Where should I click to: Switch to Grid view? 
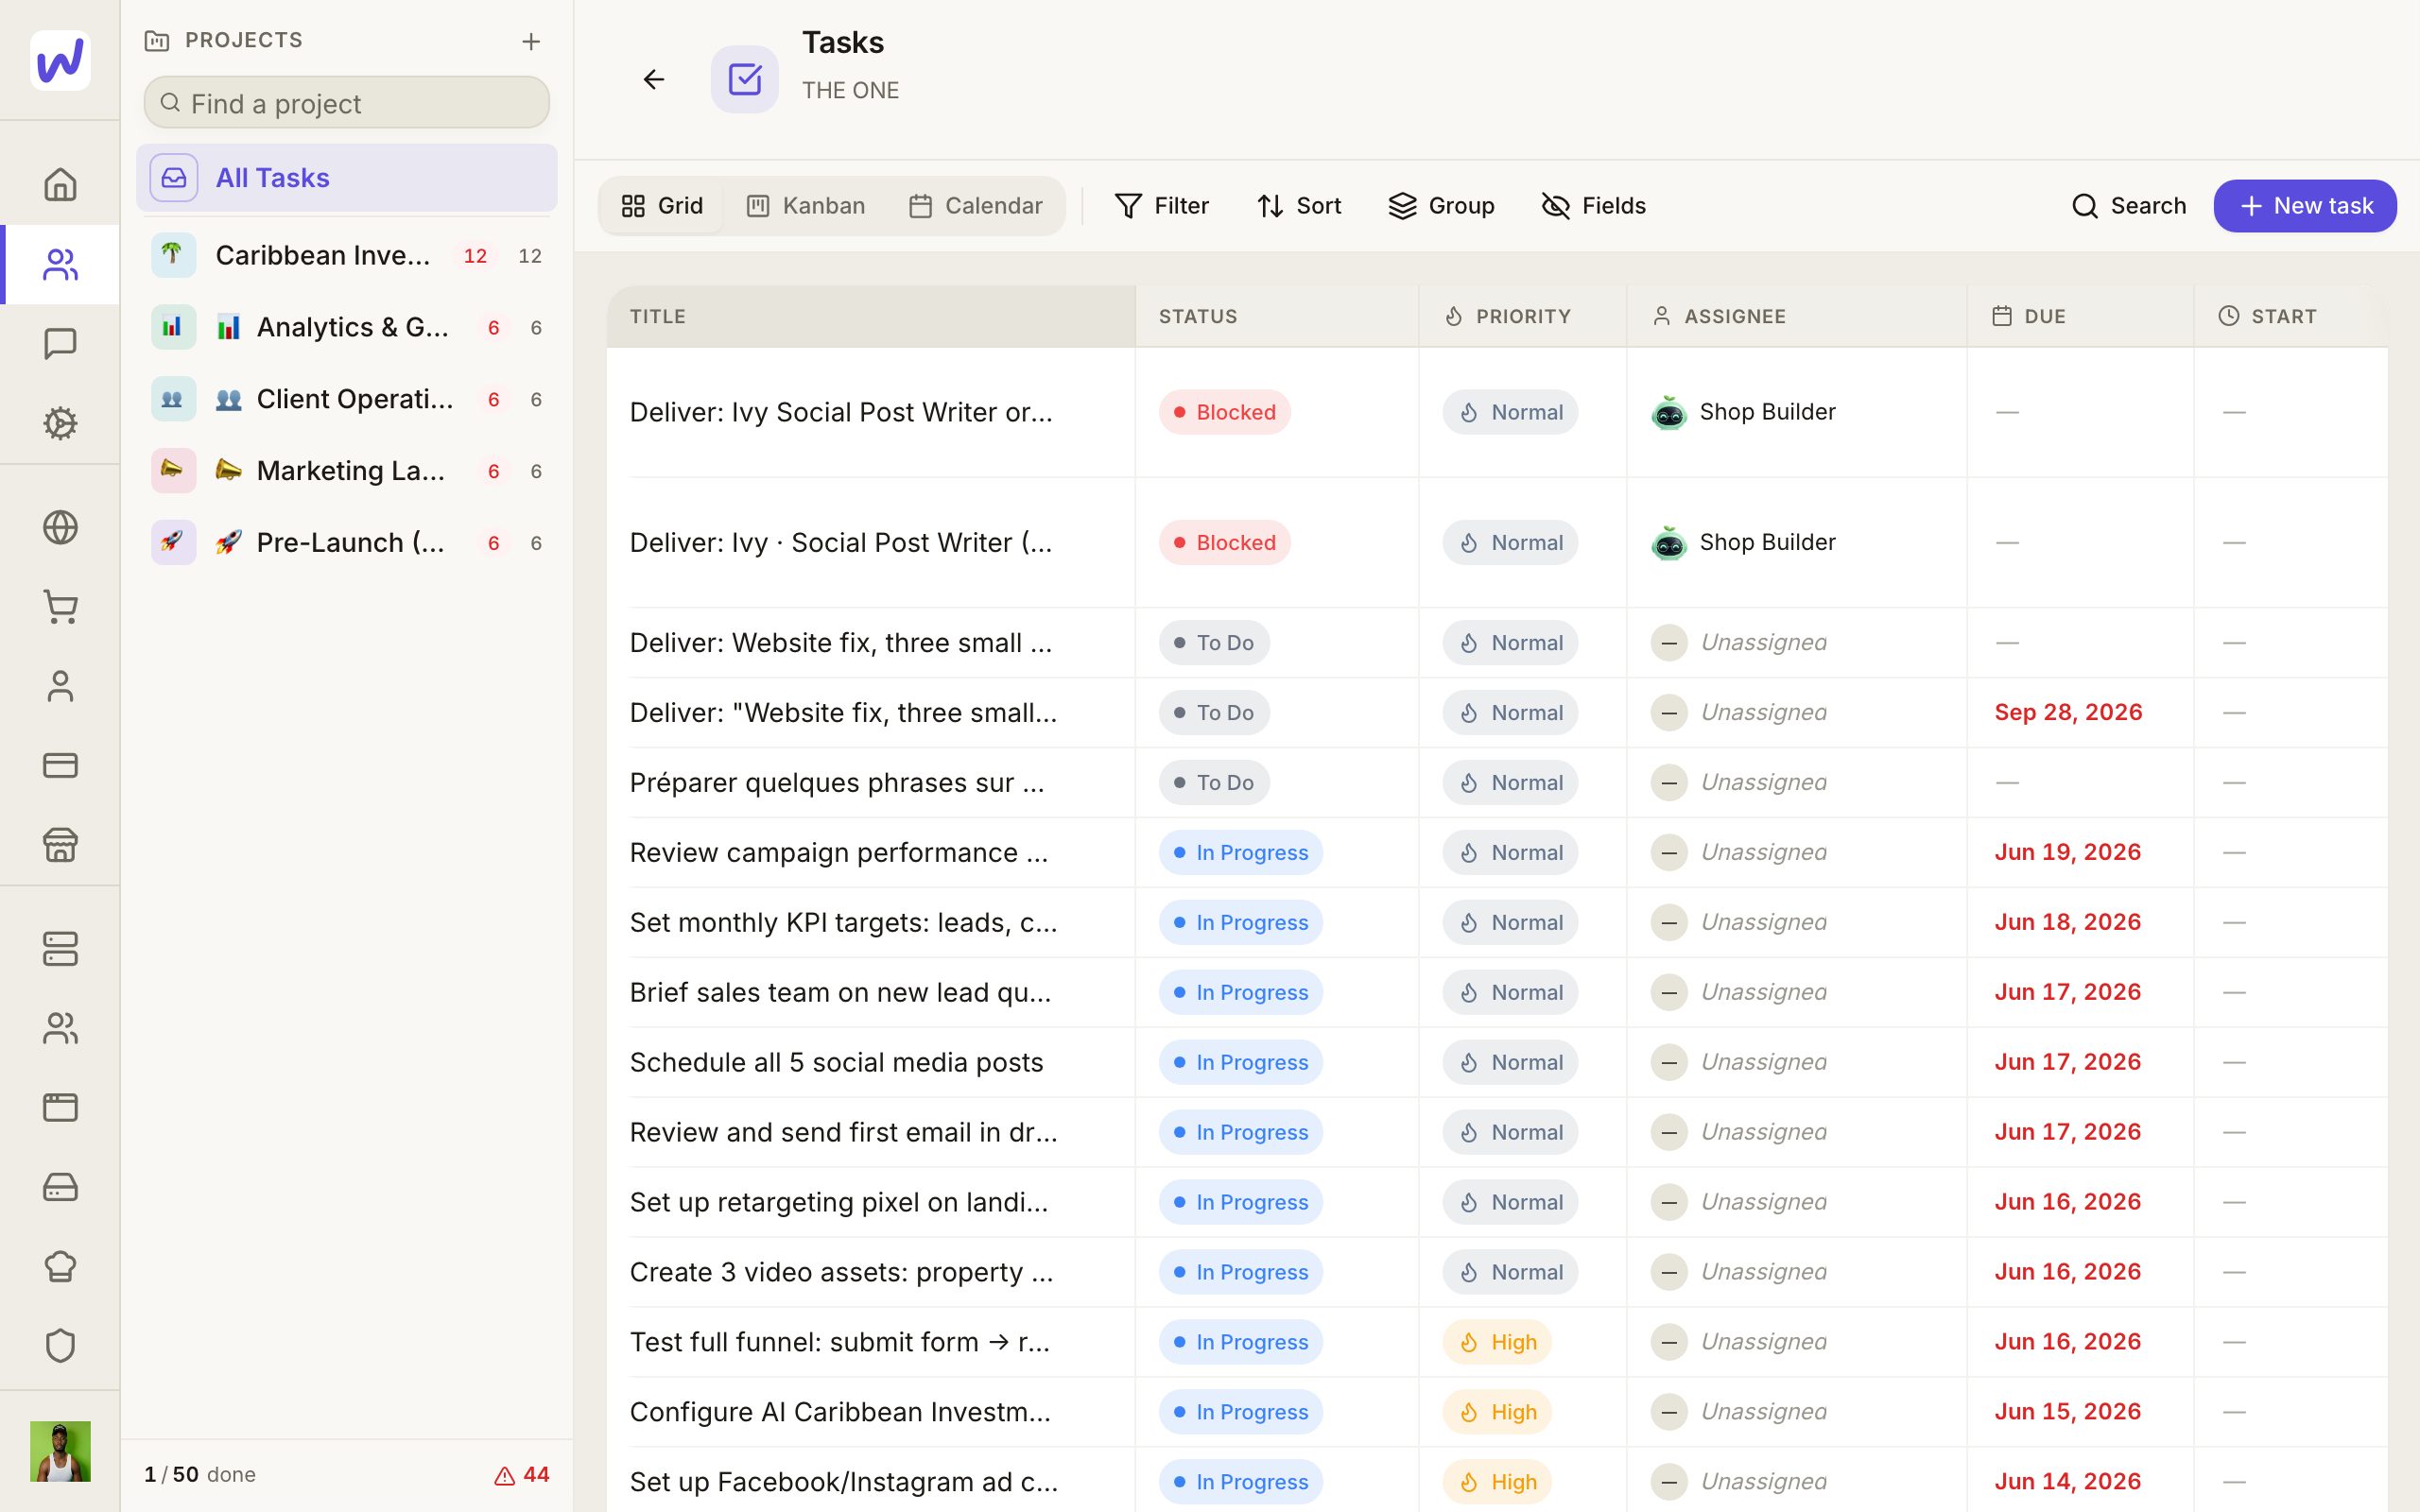662,206
